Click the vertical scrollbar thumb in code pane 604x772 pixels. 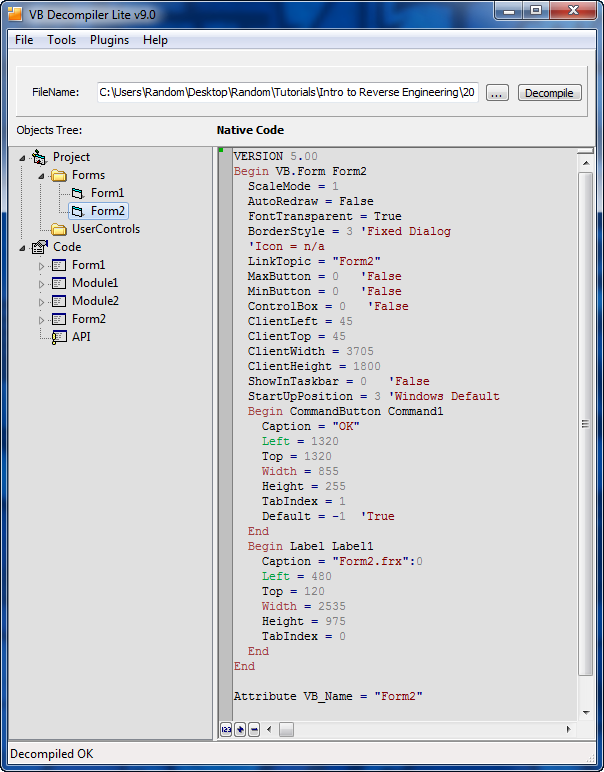(x=586, y=424)
